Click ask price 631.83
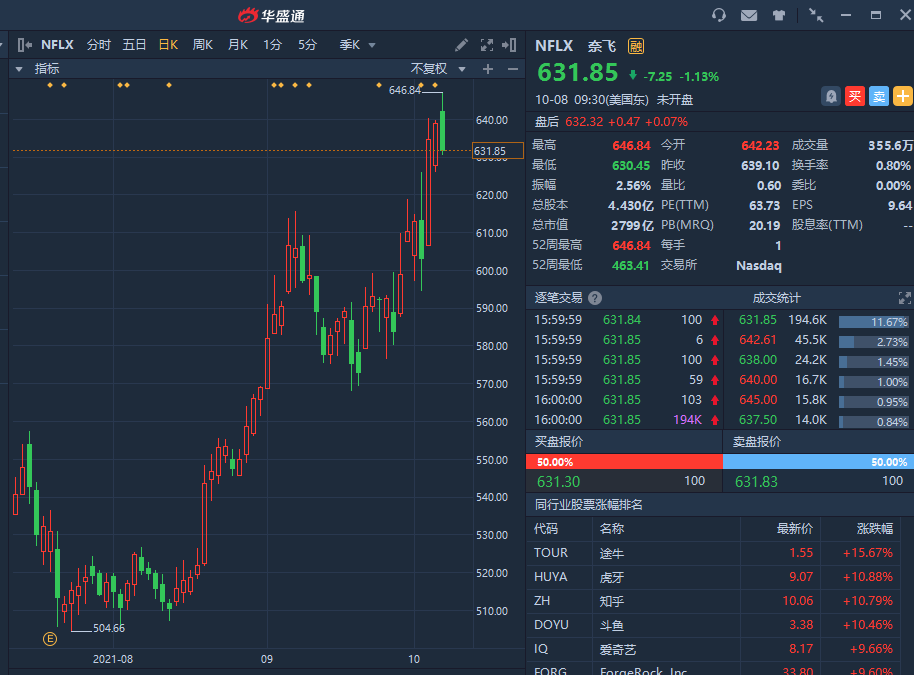The height and width of the screenshot is (675, 914). point(756,482)
